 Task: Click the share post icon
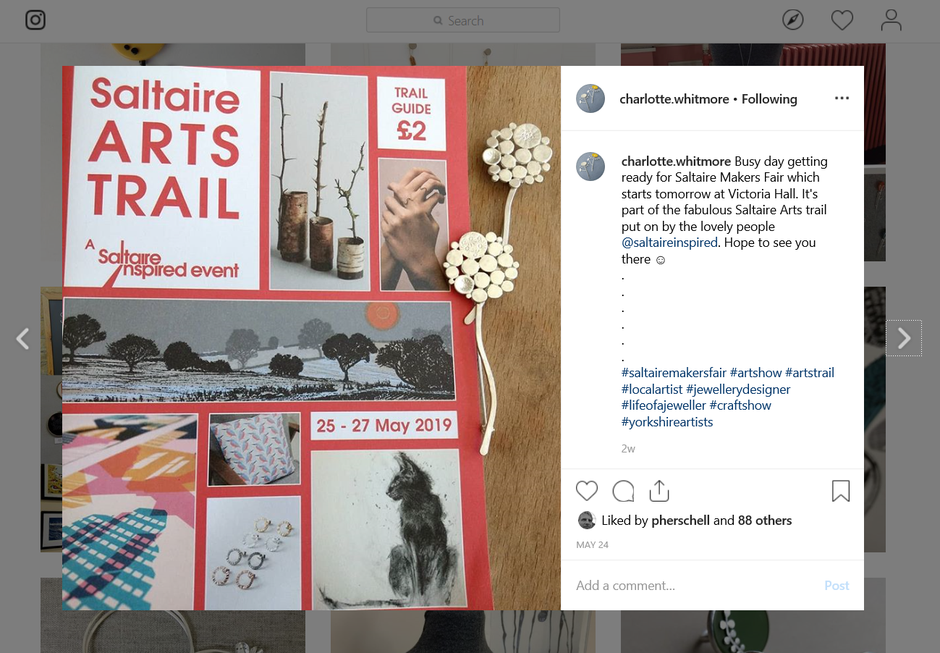(659, 490)
